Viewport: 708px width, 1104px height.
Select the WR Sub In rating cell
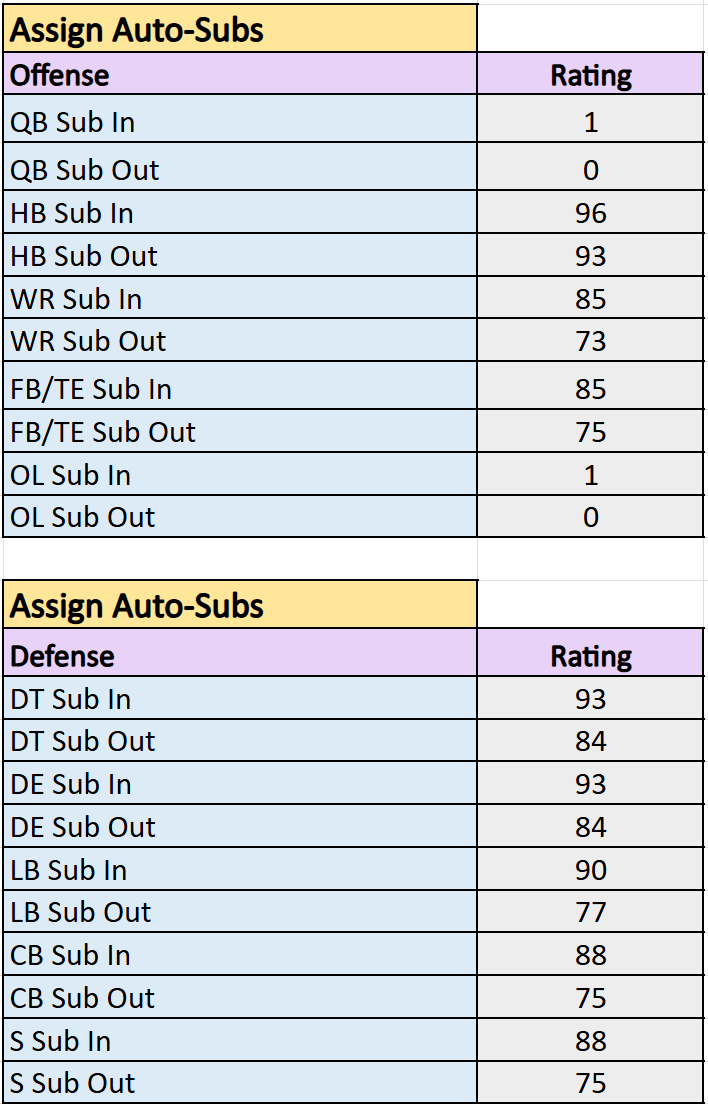pos(590,300)
